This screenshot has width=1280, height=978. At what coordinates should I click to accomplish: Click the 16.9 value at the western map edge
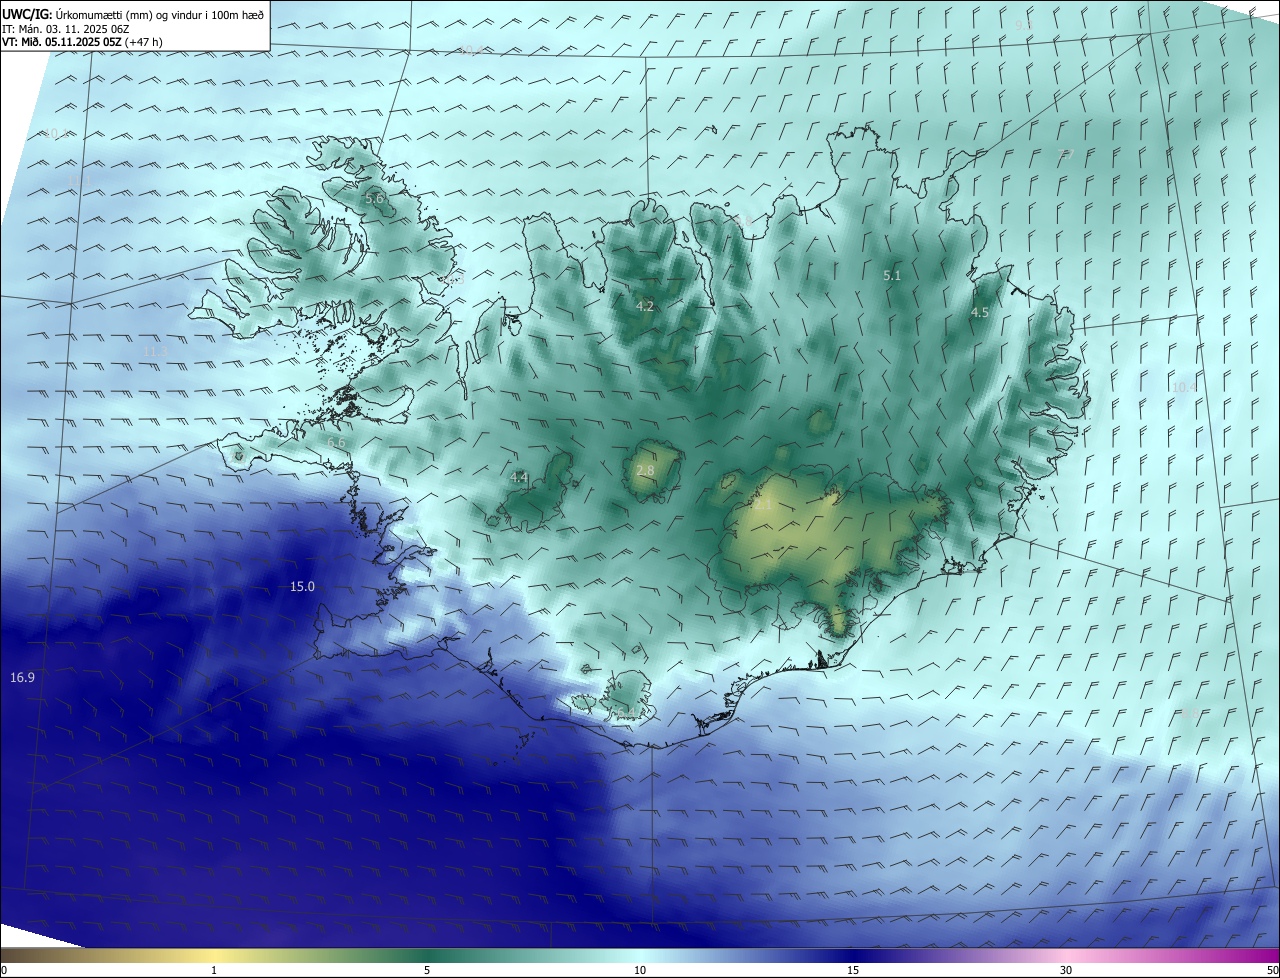[x=22, y=678]
